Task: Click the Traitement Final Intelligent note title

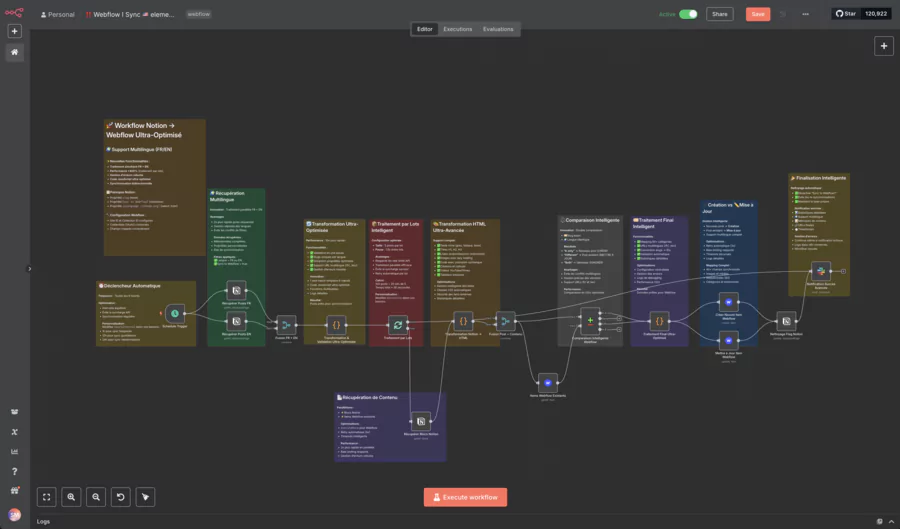Action: (x=653, y=223)
